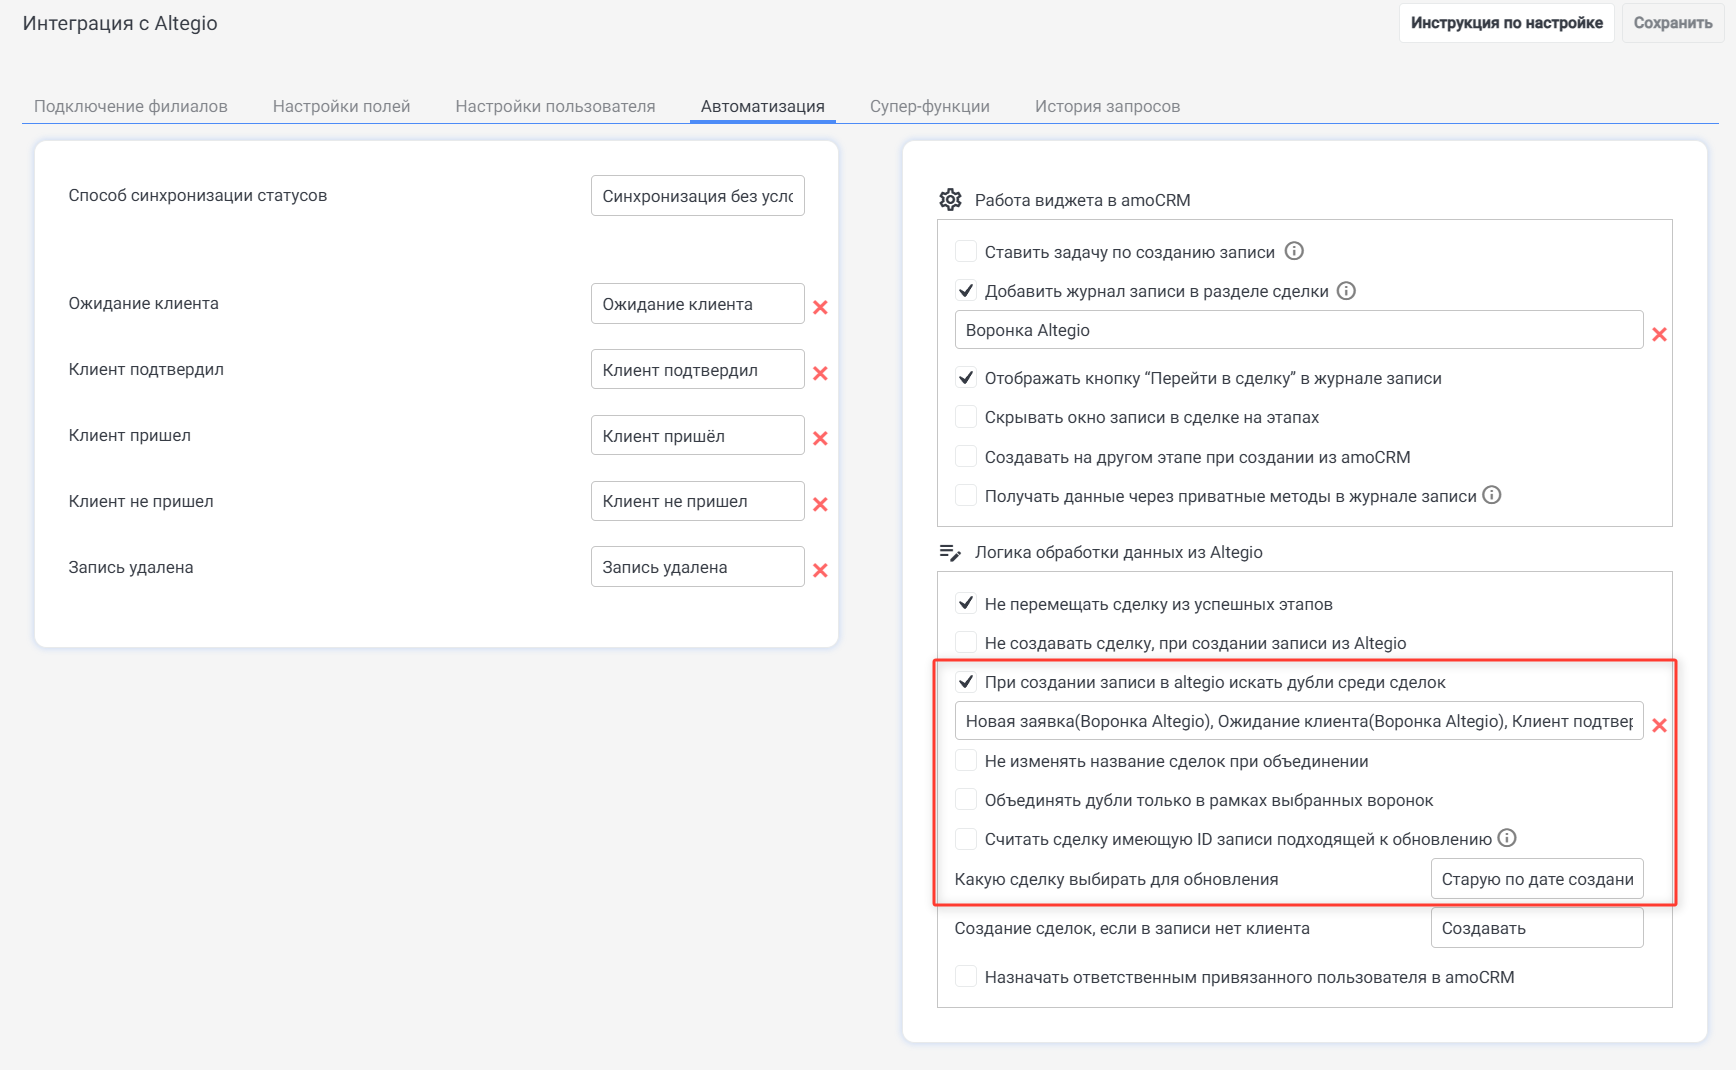Uncheck искать дубли среди сделок
This screenshot has width=1736, height=1070.
pos(966,682)
